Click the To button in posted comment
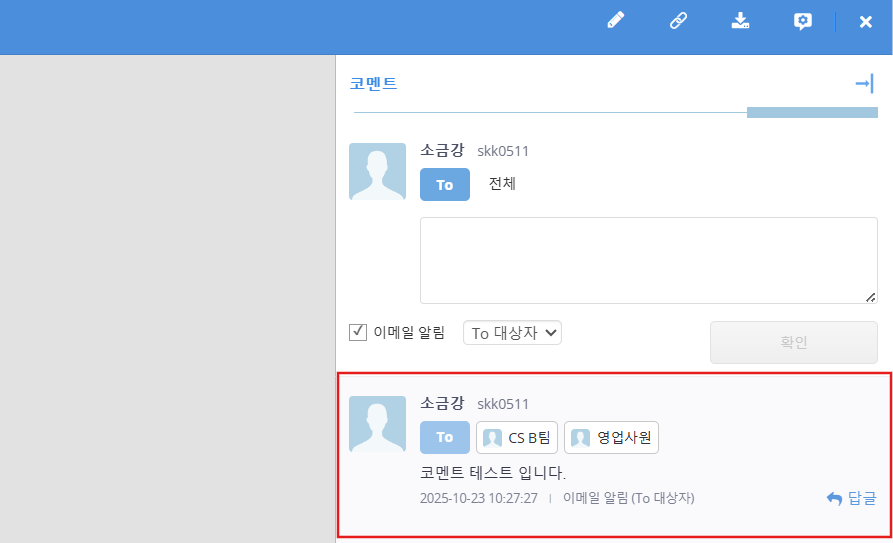Image resolution: width=893 pixels, height=543 pixels. coord(445,437)
